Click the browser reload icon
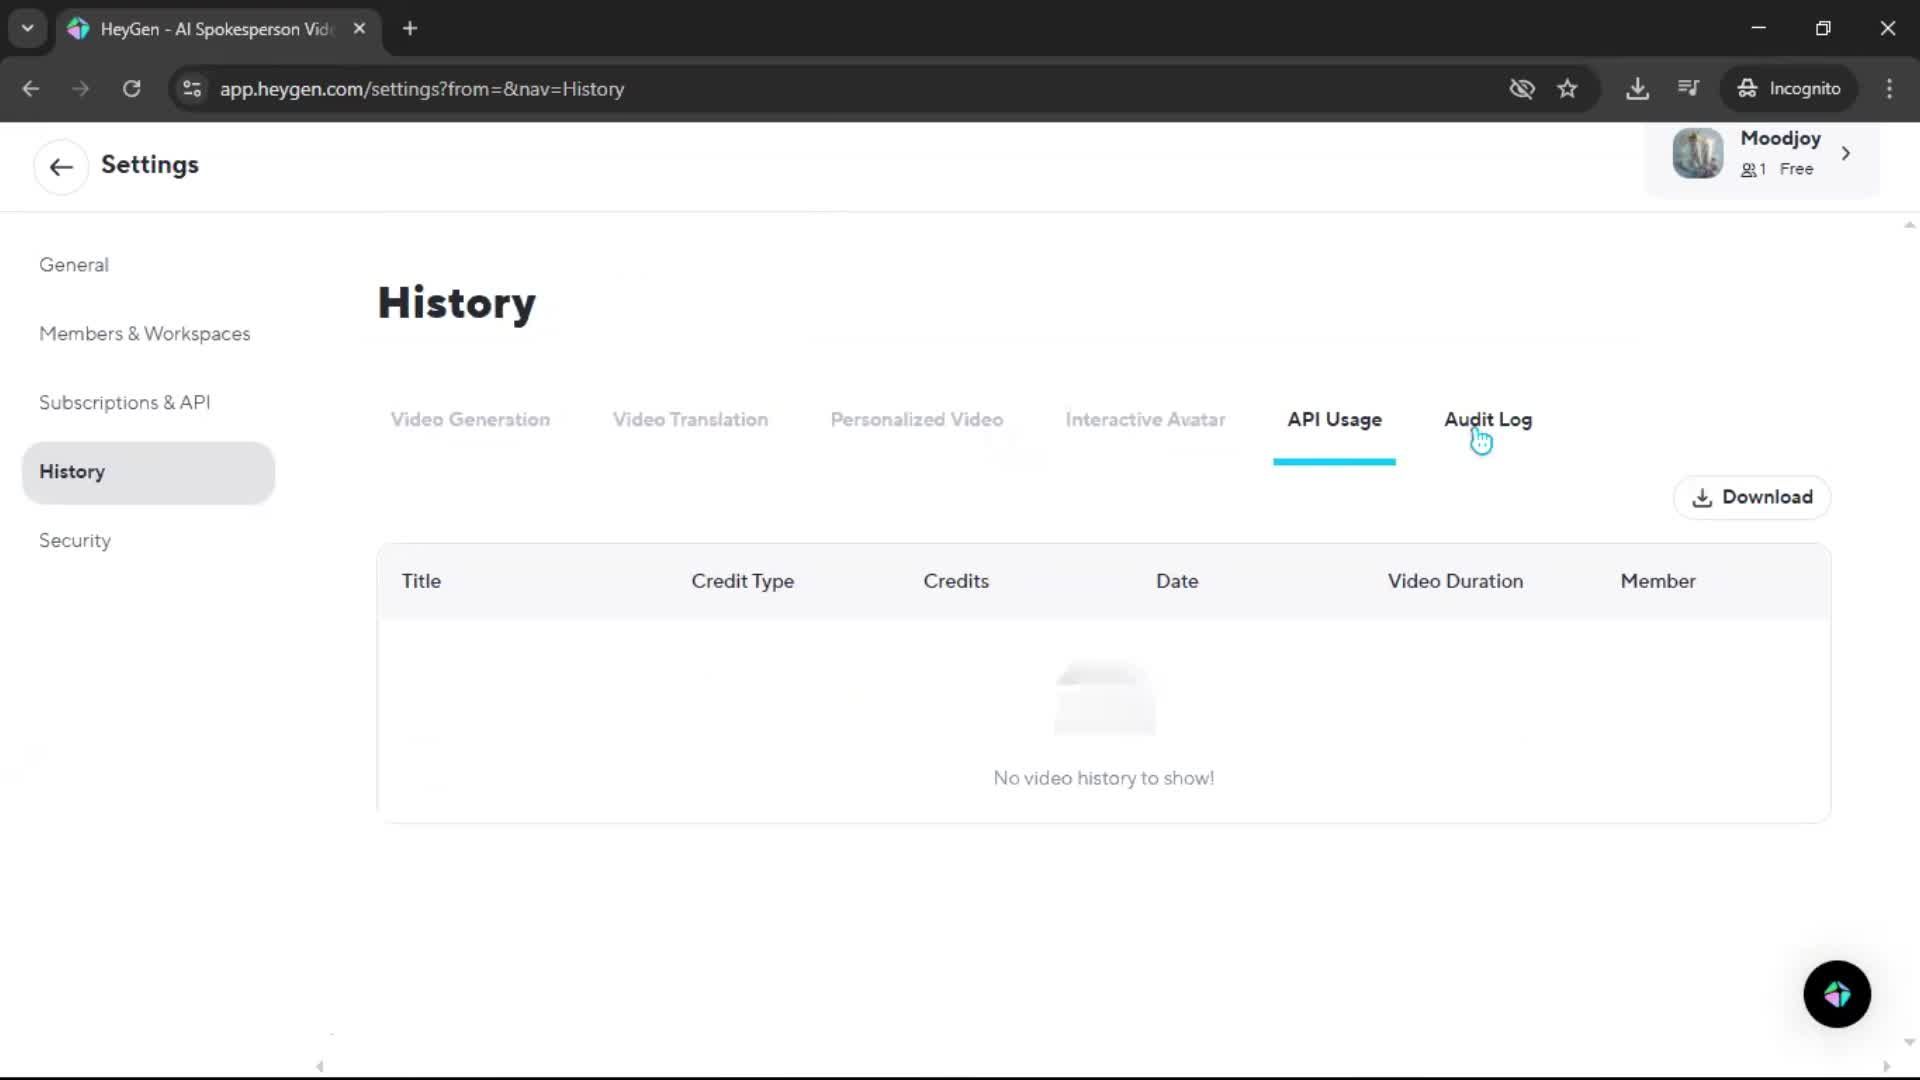The image size is (1920, 1080). 131,89
